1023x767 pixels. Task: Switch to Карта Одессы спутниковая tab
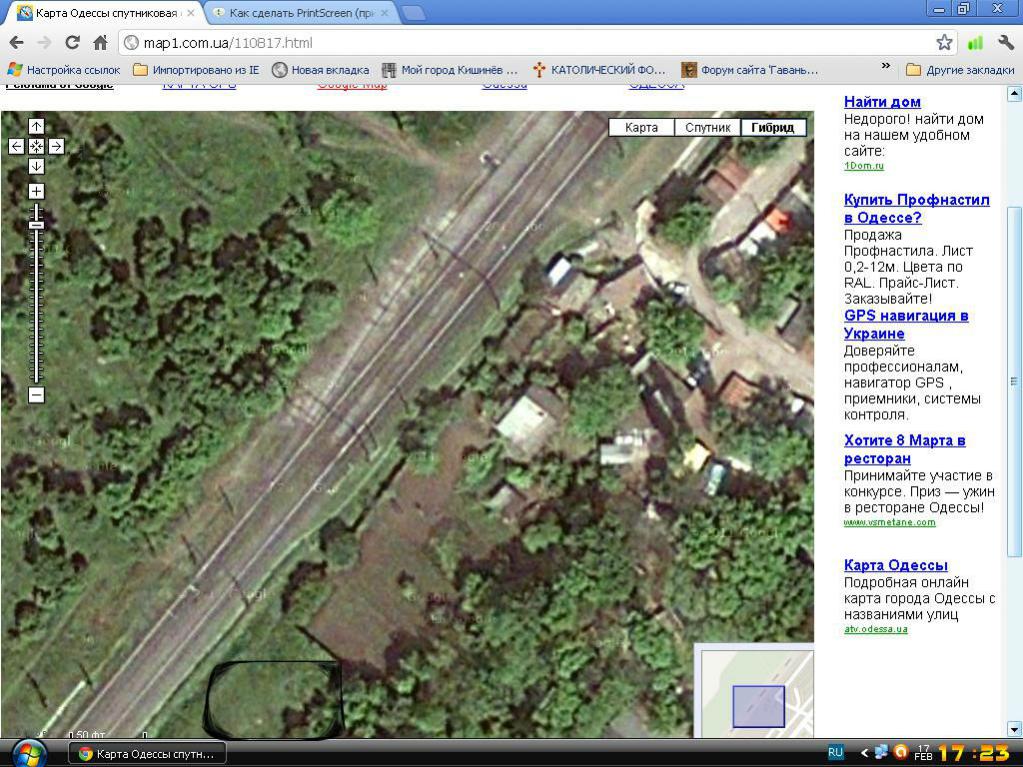106,13
